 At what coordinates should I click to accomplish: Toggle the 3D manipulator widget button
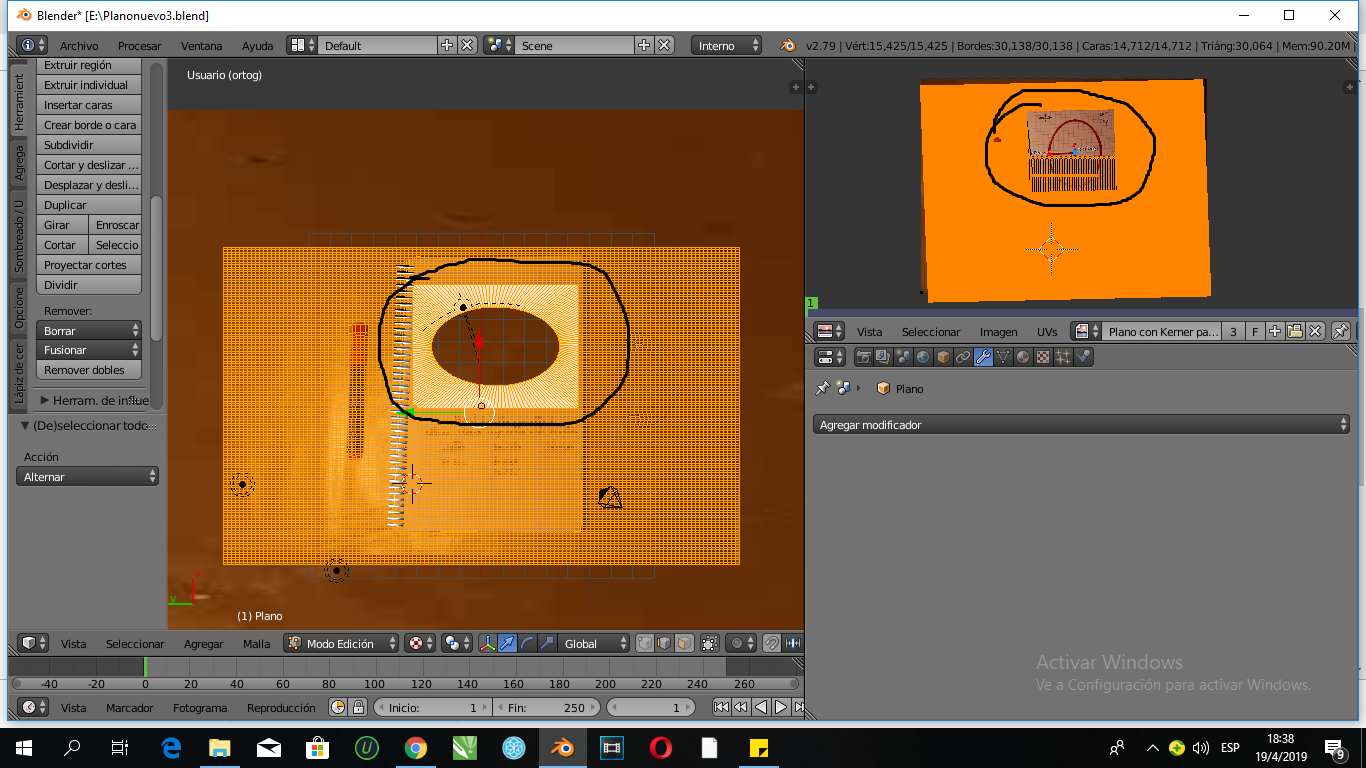pos(487,644)
